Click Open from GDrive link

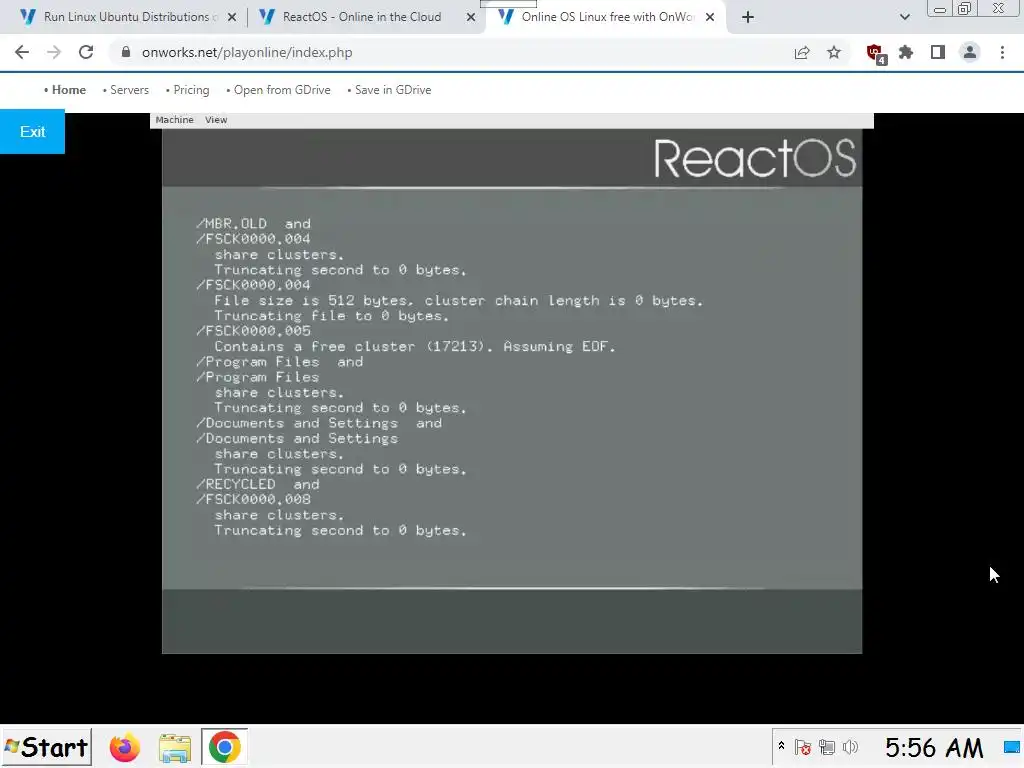point(282,90)
